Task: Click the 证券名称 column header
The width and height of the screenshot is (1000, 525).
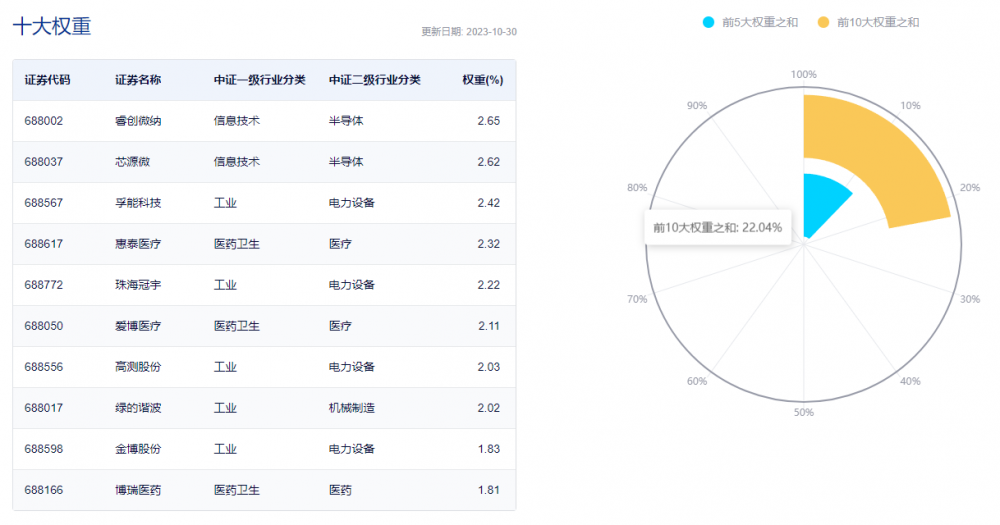Action: [138, 80]
